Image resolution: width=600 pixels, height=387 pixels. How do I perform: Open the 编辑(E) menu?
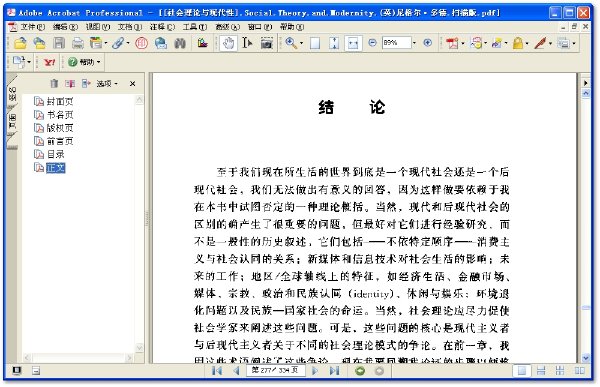[x=65, y=27]
